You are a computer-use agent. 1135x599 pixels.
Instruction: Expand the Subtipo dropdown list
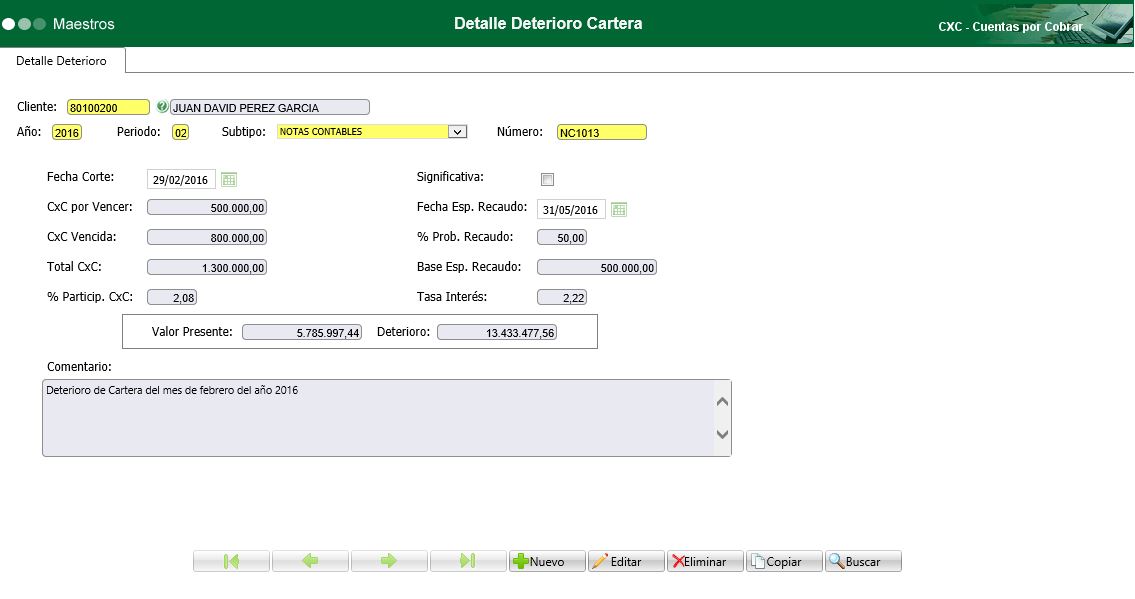click(x=457, y=131)
